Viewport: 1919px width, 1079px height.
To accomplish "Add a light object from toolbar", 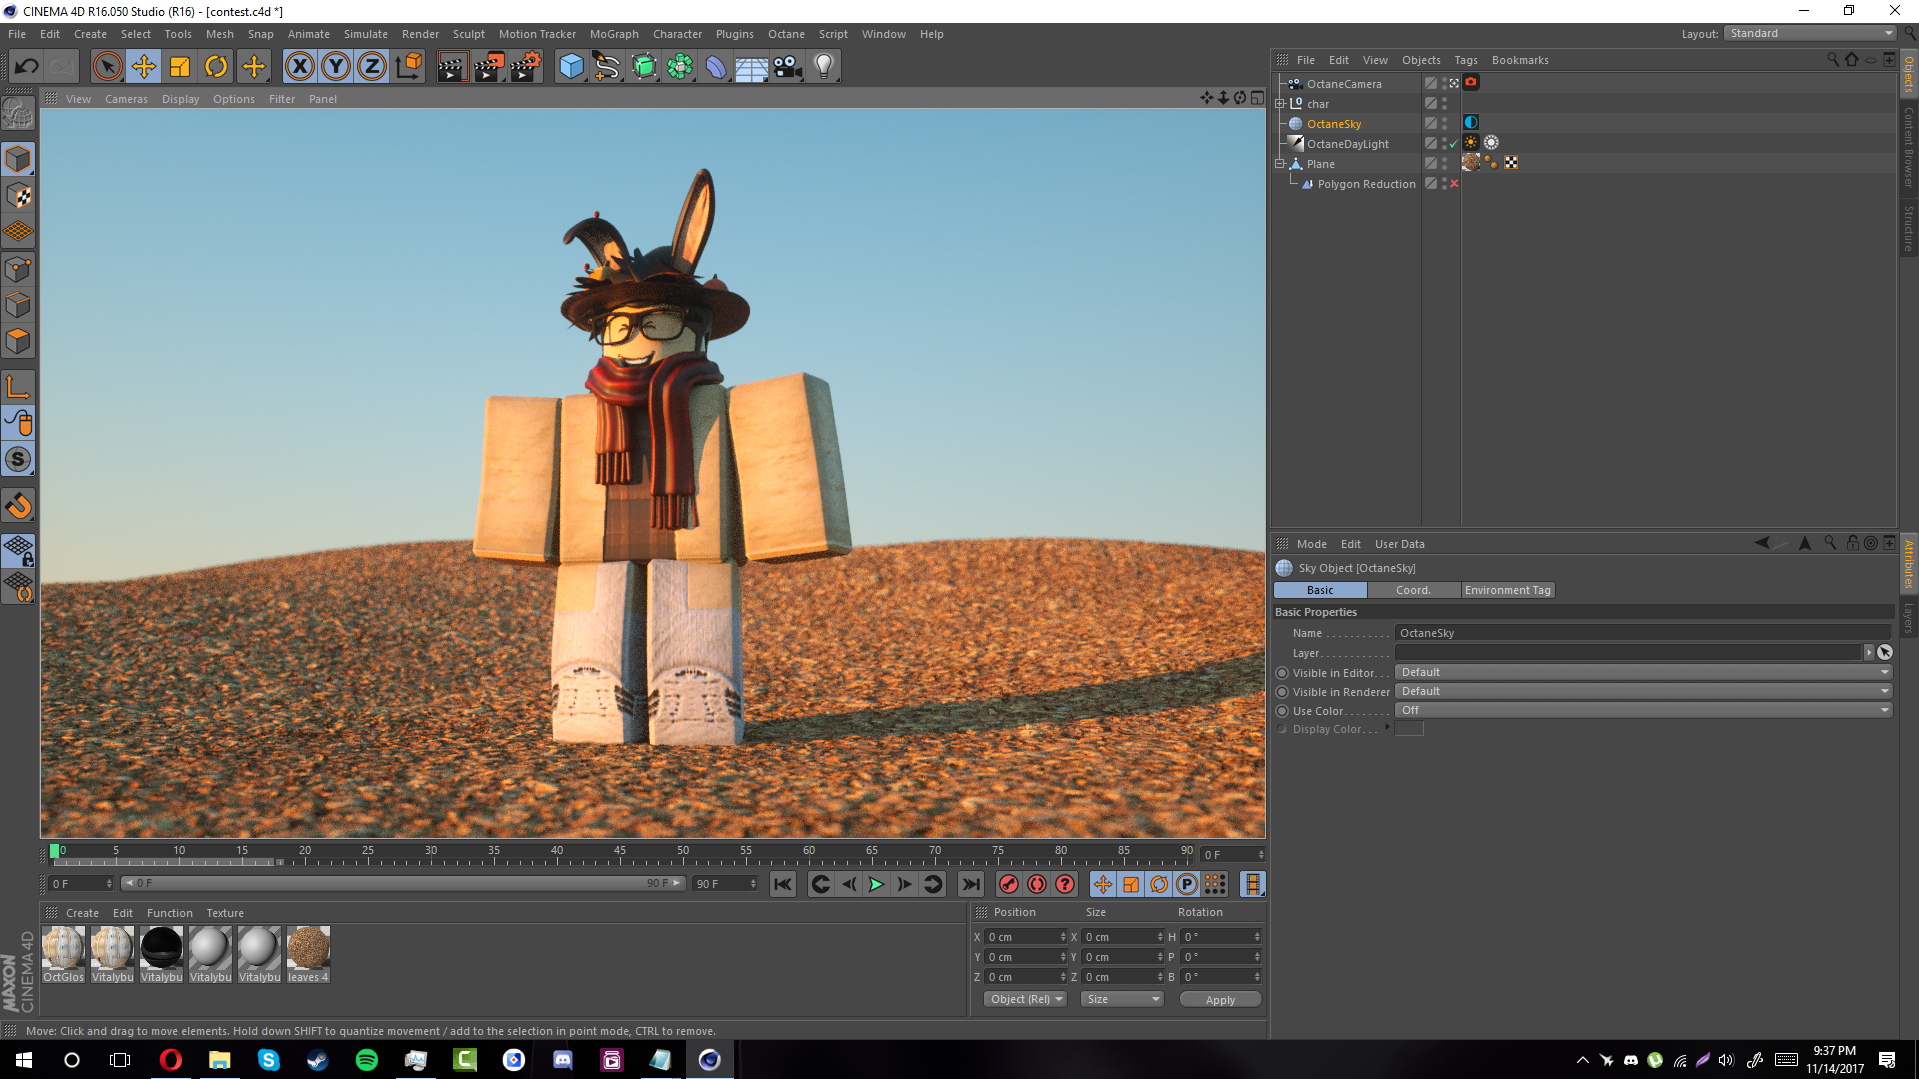I will coord(824,67).
